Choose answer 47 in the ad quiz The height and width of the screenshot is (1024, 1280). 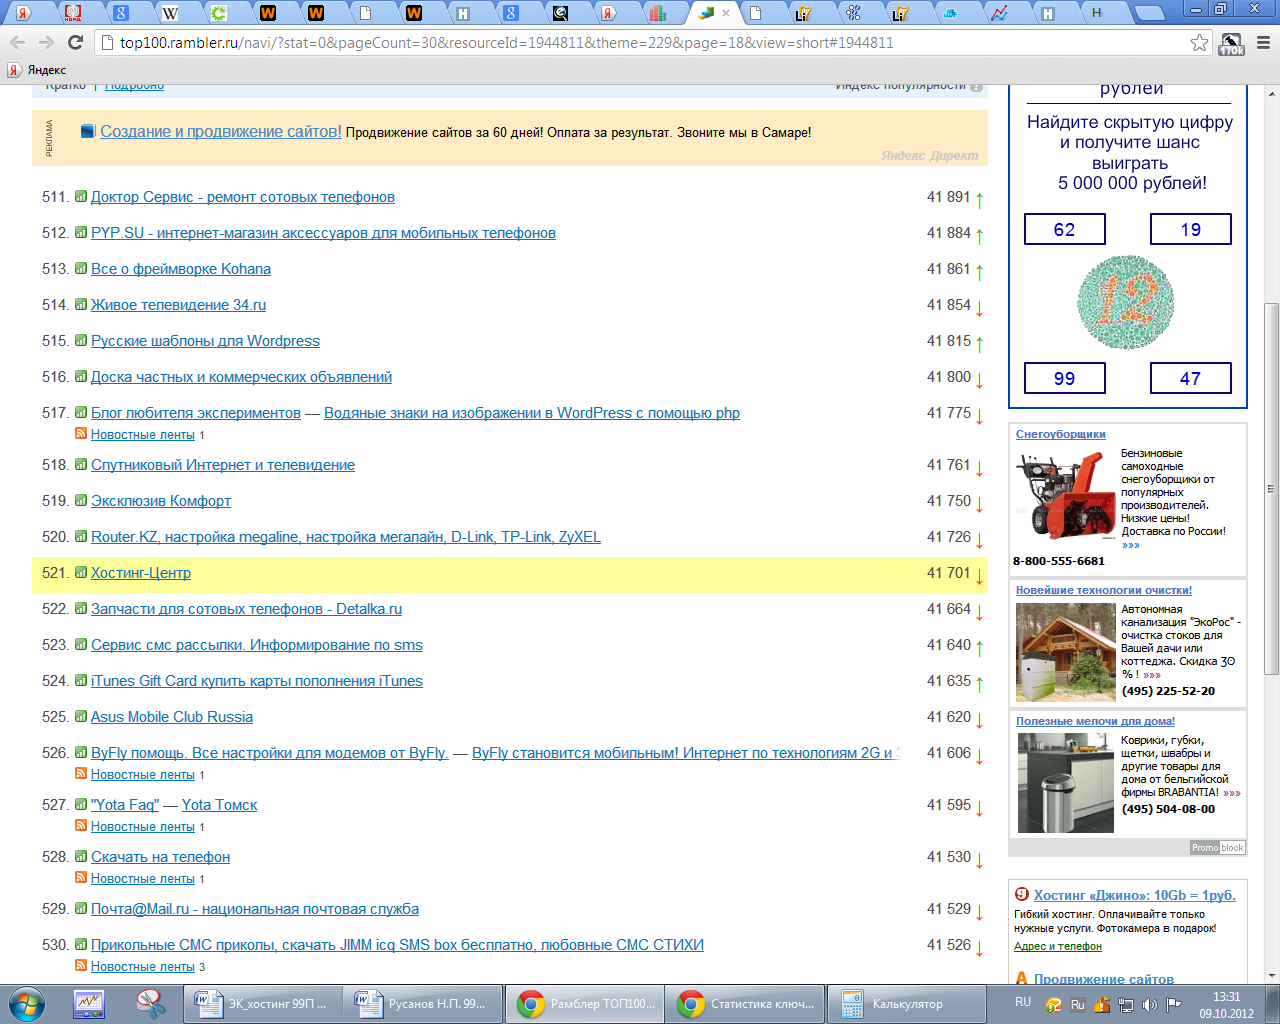(1191, 378)
